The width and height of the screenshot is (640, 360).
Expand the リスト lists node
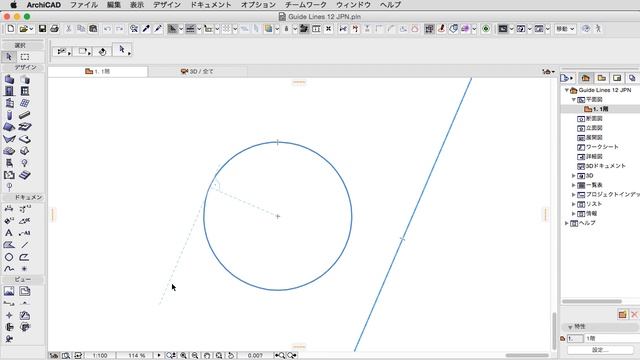(573, 204)
